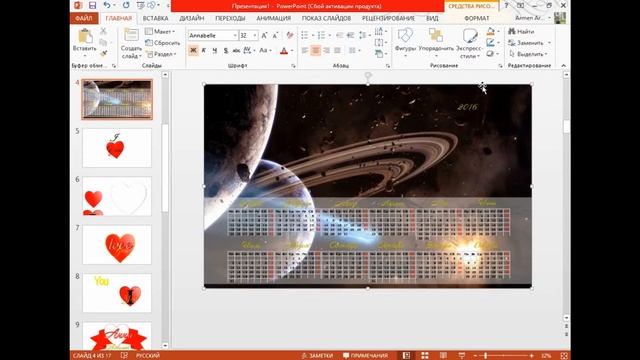The height and width of the screenshot is (360, 640).
Task: Apply shape outline with the pen icon
Action: pyautogui.click(x=490, y=42)
